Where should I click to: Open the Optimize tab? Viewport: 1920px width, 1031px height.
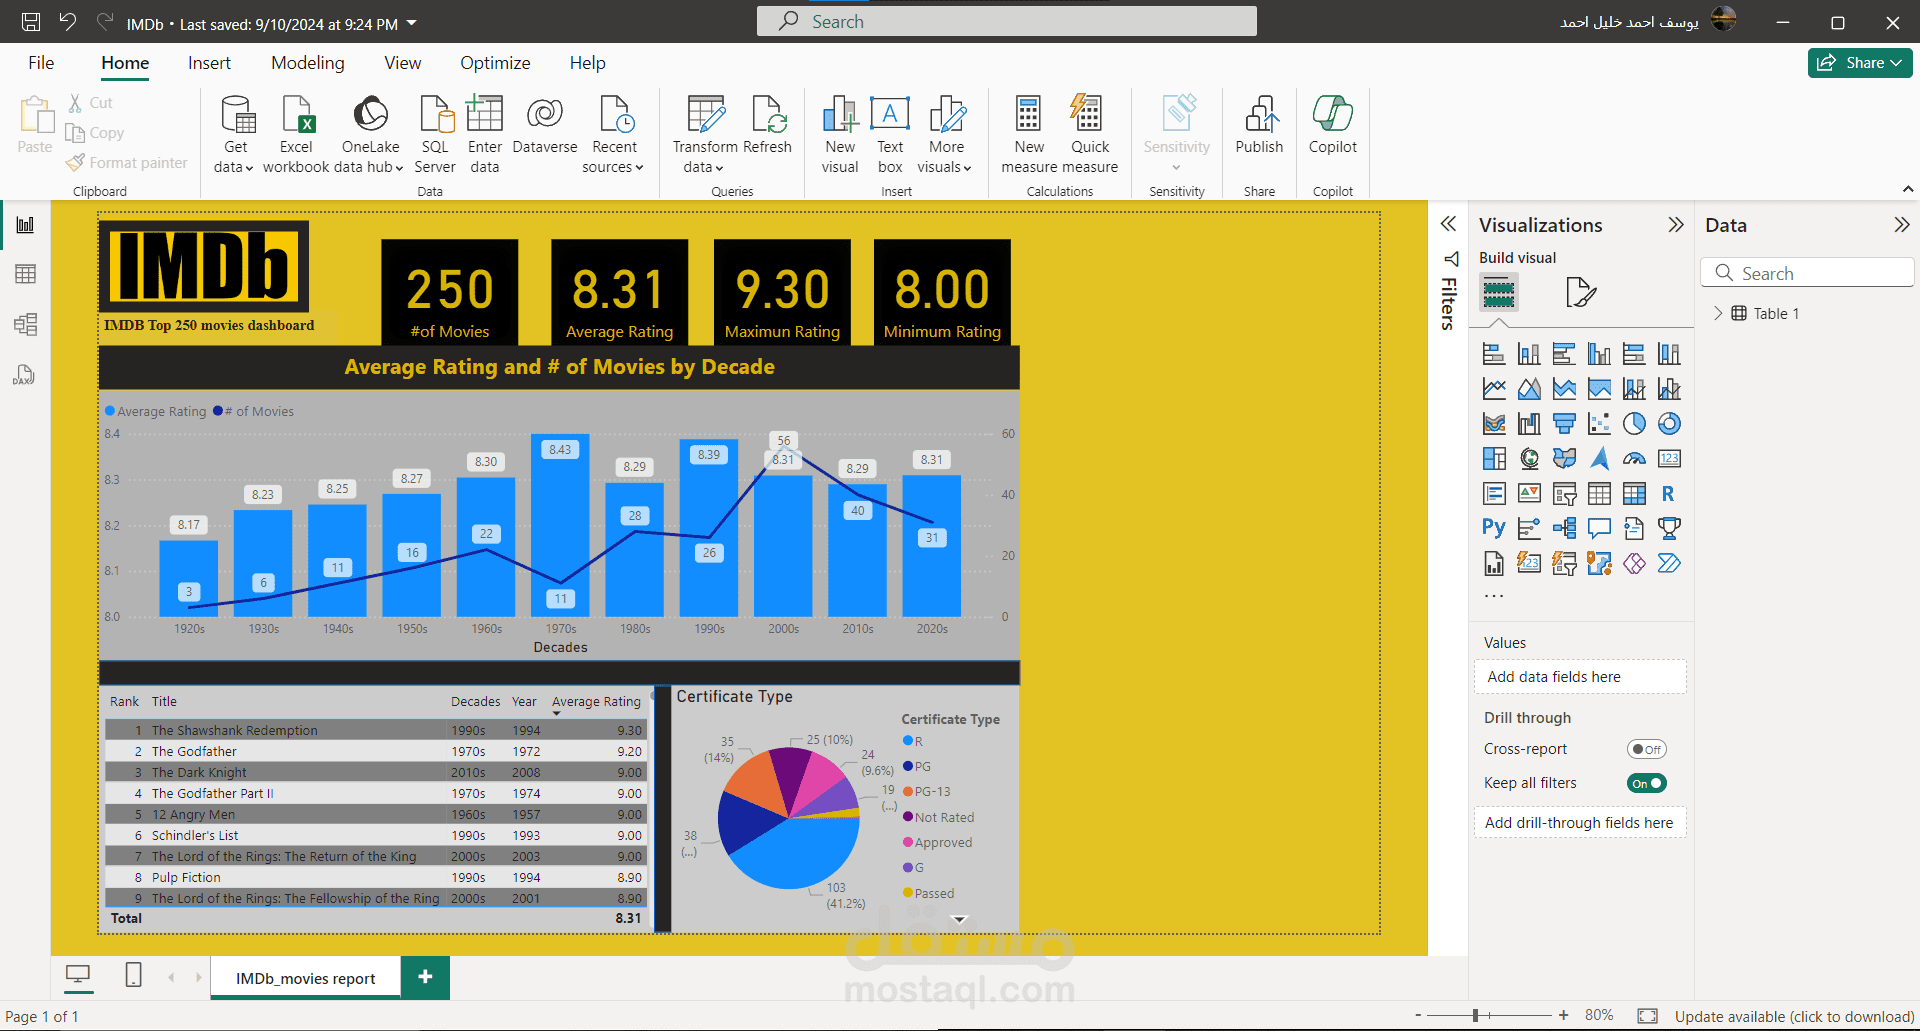(x=495, y=63)
